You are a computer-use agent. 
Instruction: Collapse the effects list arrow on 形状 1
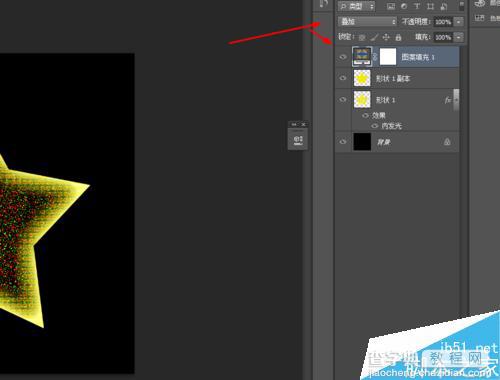[x=456, y=100]
